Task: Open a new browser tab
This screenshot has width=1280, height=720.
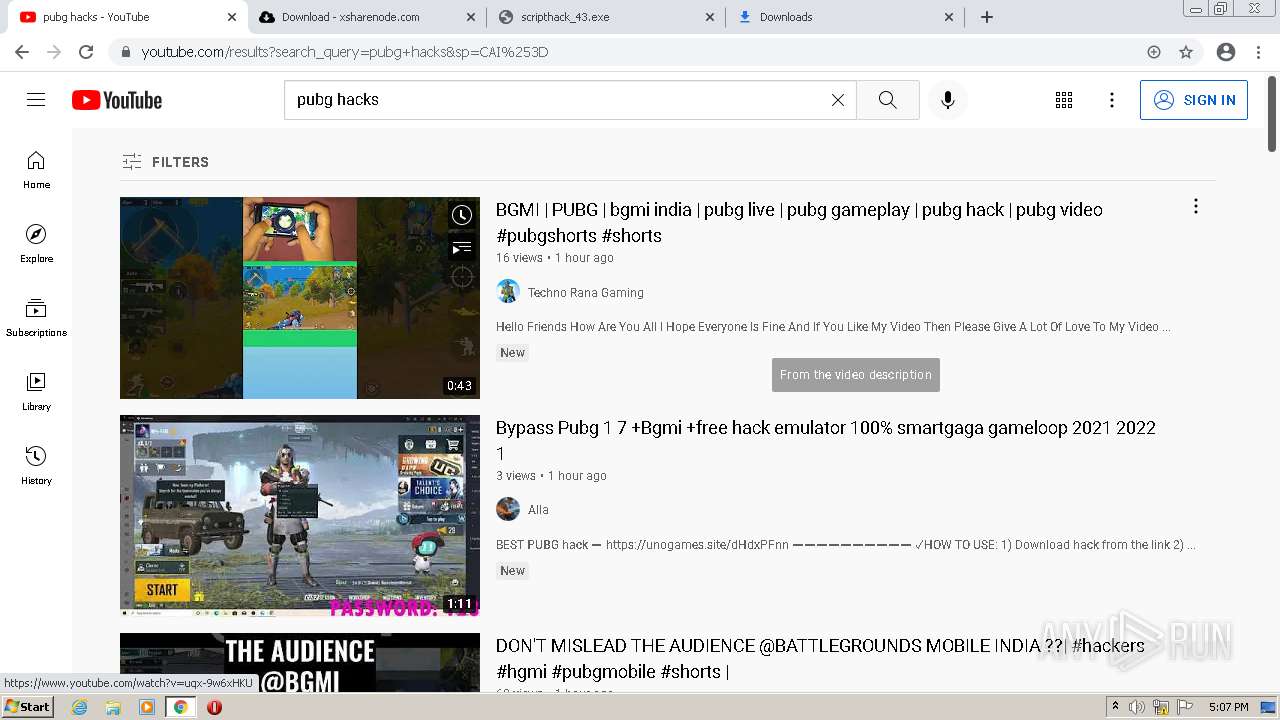Action: click(x=987, y=17)
